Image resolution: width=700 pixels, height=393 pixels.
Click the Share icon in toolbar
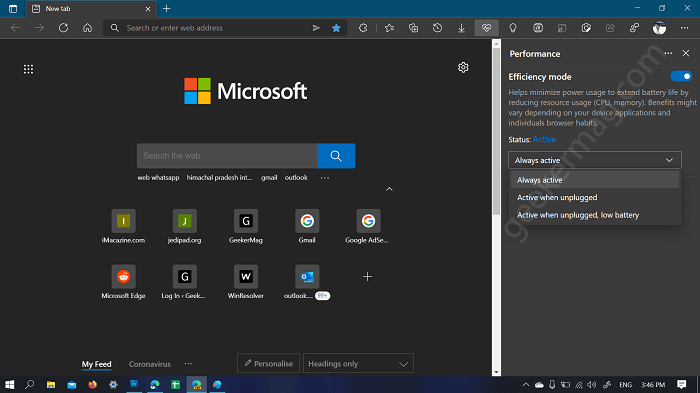(x=610, y=28)
